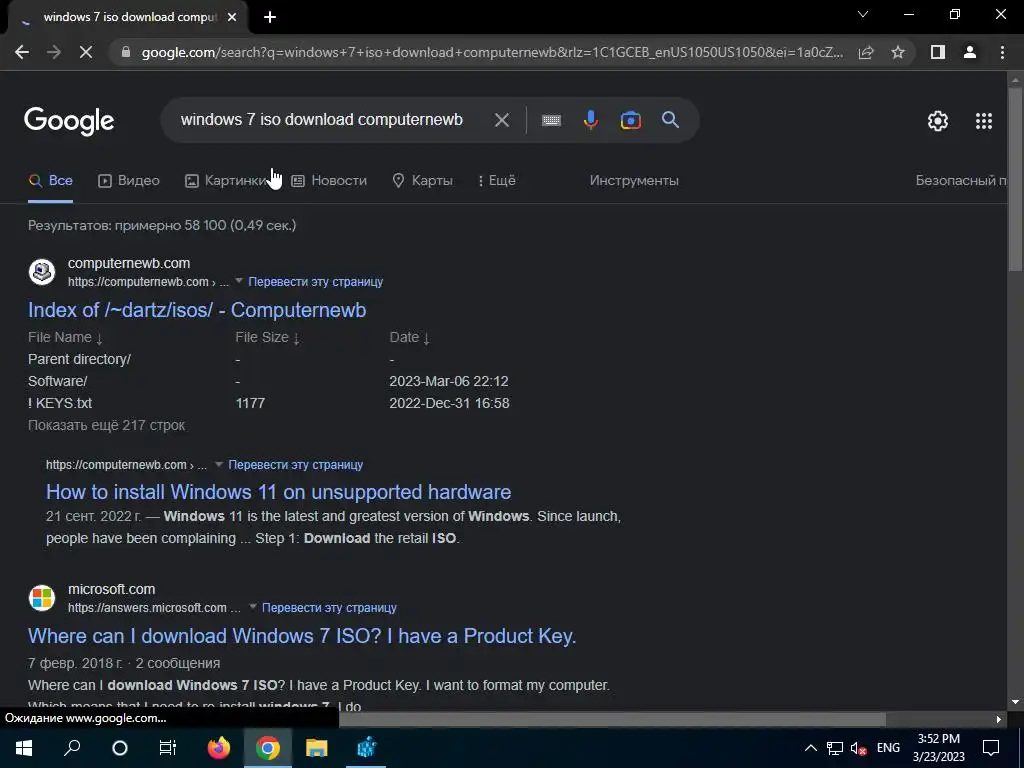Switch to Картинки results tab
This screenshot has height=768, width=1024.
click(226, 180)
